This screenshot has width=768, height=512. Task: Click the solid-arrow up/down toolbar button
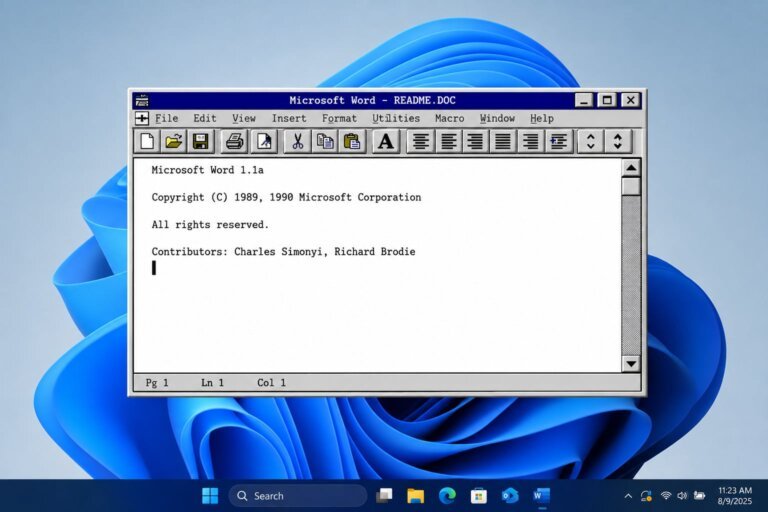(x=618, y=142)
